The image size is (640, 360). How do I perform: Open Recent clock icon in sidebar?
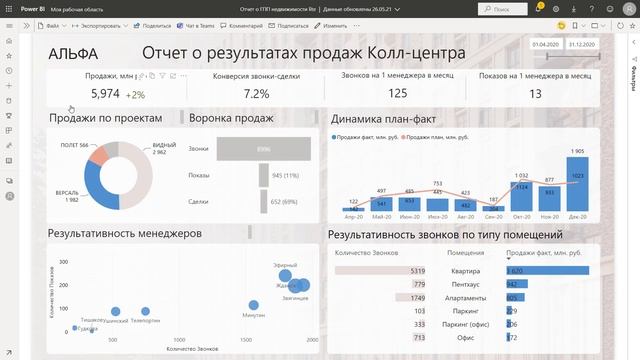click(x=9, y=71)
